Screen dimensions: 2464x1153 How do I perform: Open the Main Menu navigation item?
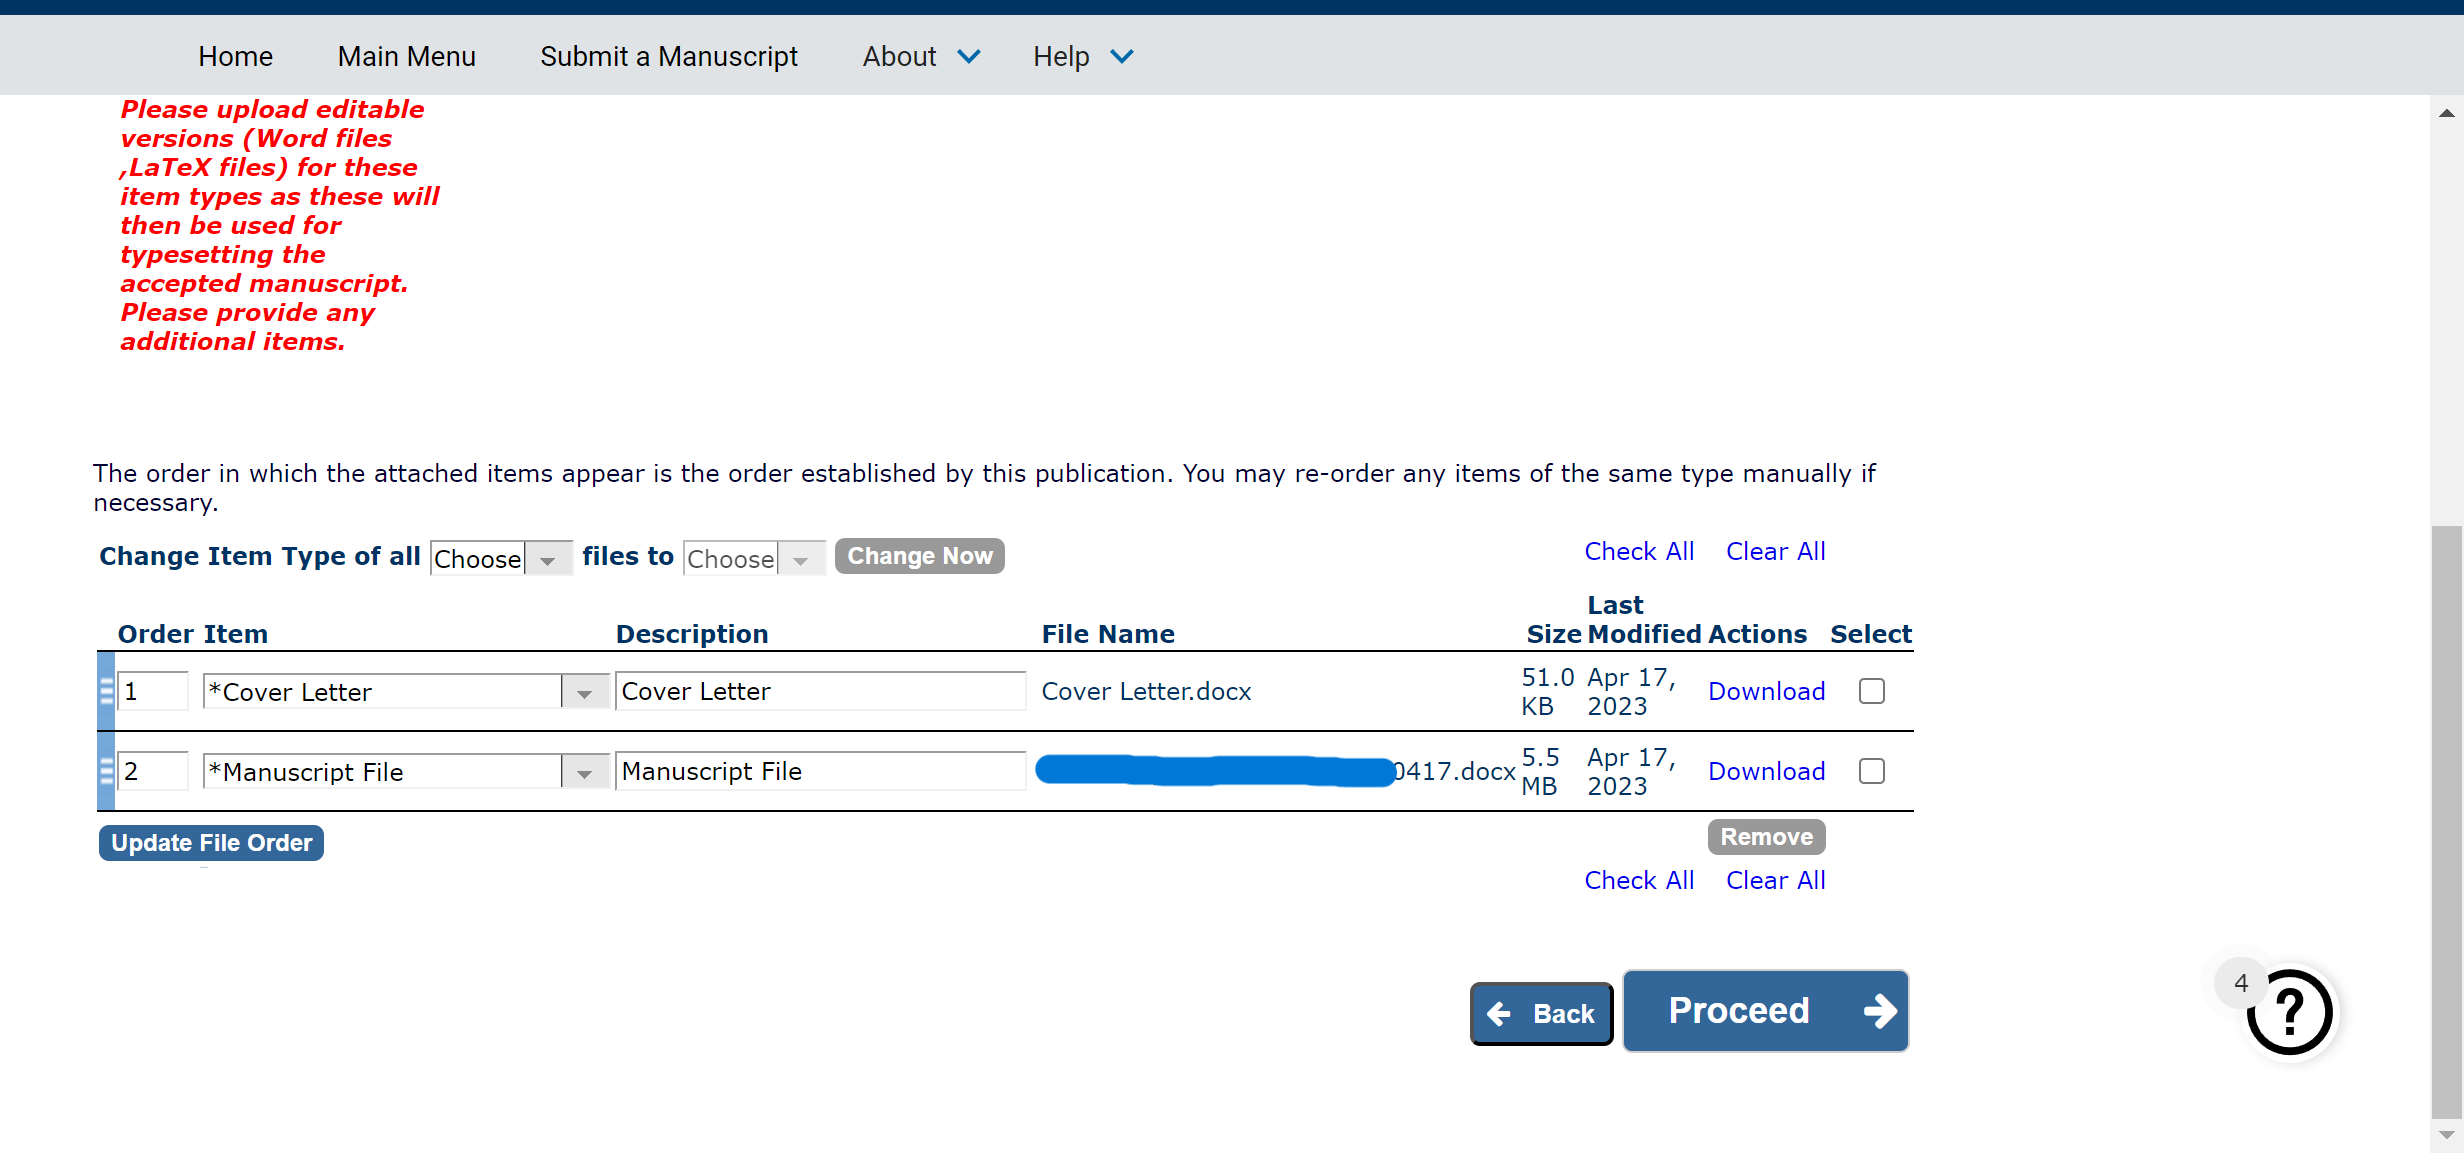pyautogui.click(x=406, y=57)
